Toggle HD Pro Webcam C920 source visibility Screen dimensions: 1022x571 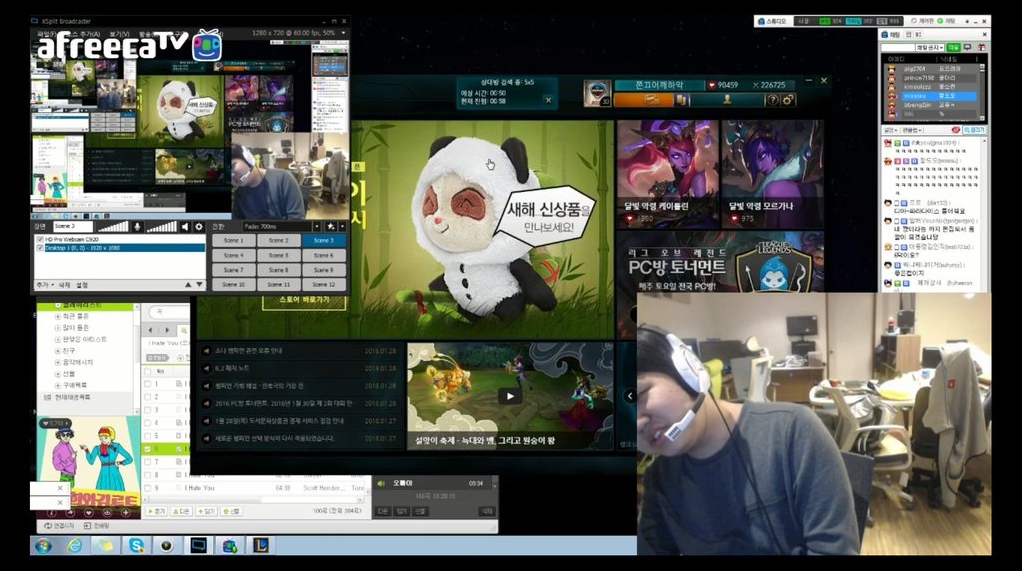pyautogui.click(x=40, y=239)
